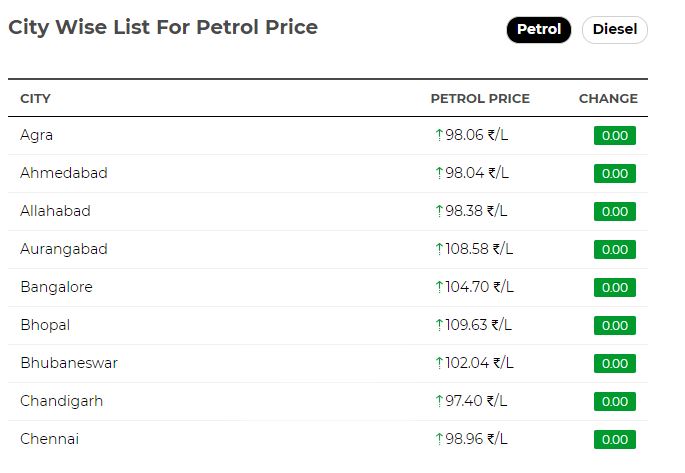Click the up arrow next to Bangalore 104.70
This screenshot has width=685, height=473.
(439, 287)
